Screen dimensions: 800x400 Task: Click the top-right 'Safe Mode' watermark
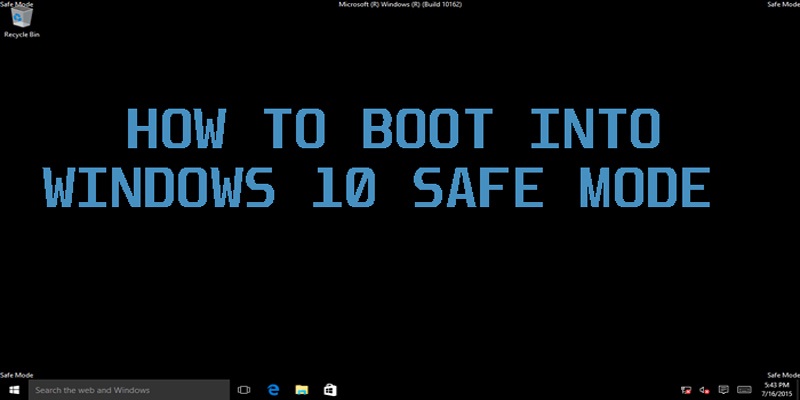coord(782,4)
